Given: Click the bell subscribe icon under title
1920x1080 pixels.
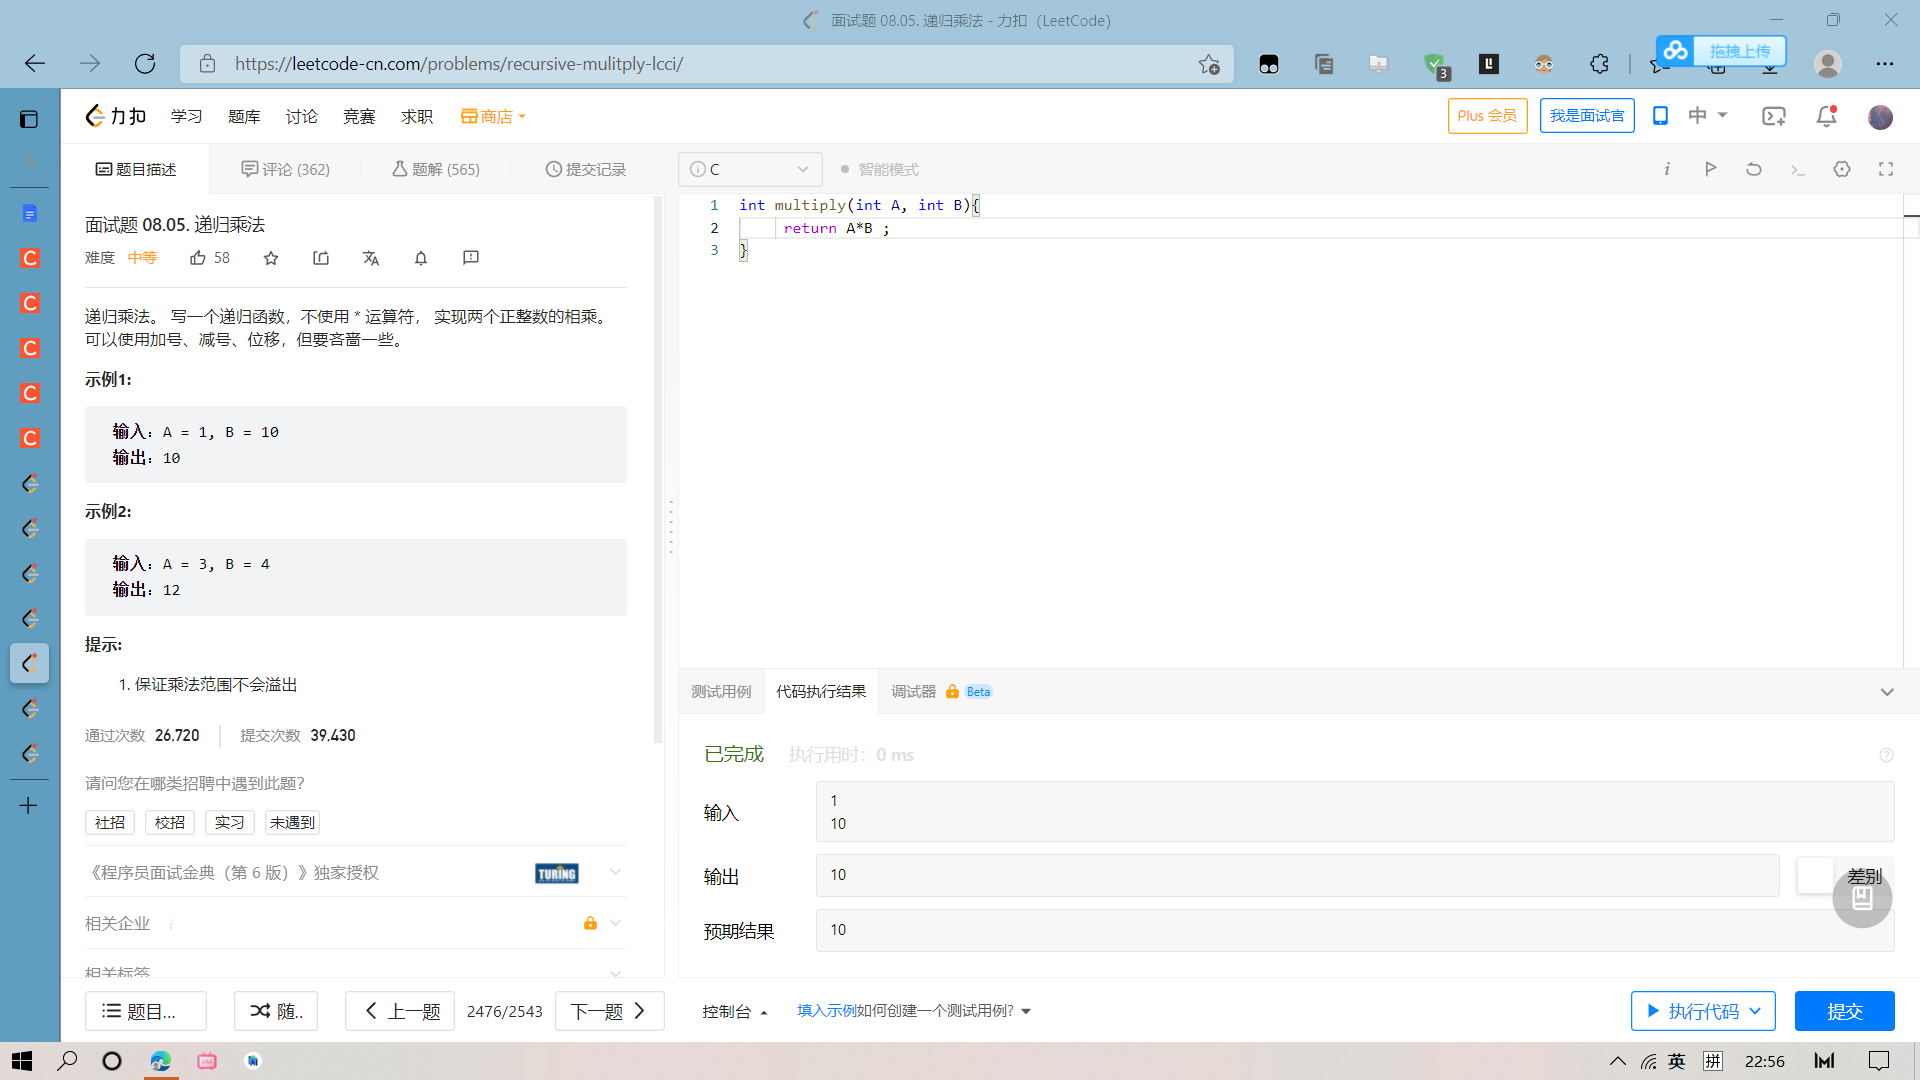Looking at the screenshot, I should [421, 258].
